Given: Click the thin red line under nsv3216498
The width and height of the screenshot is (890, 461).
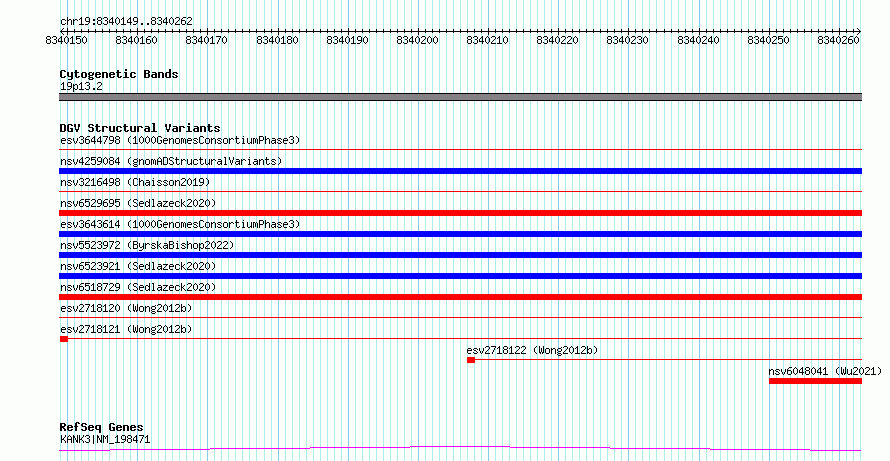Looking at the screenshot, I should pos(460,192).
